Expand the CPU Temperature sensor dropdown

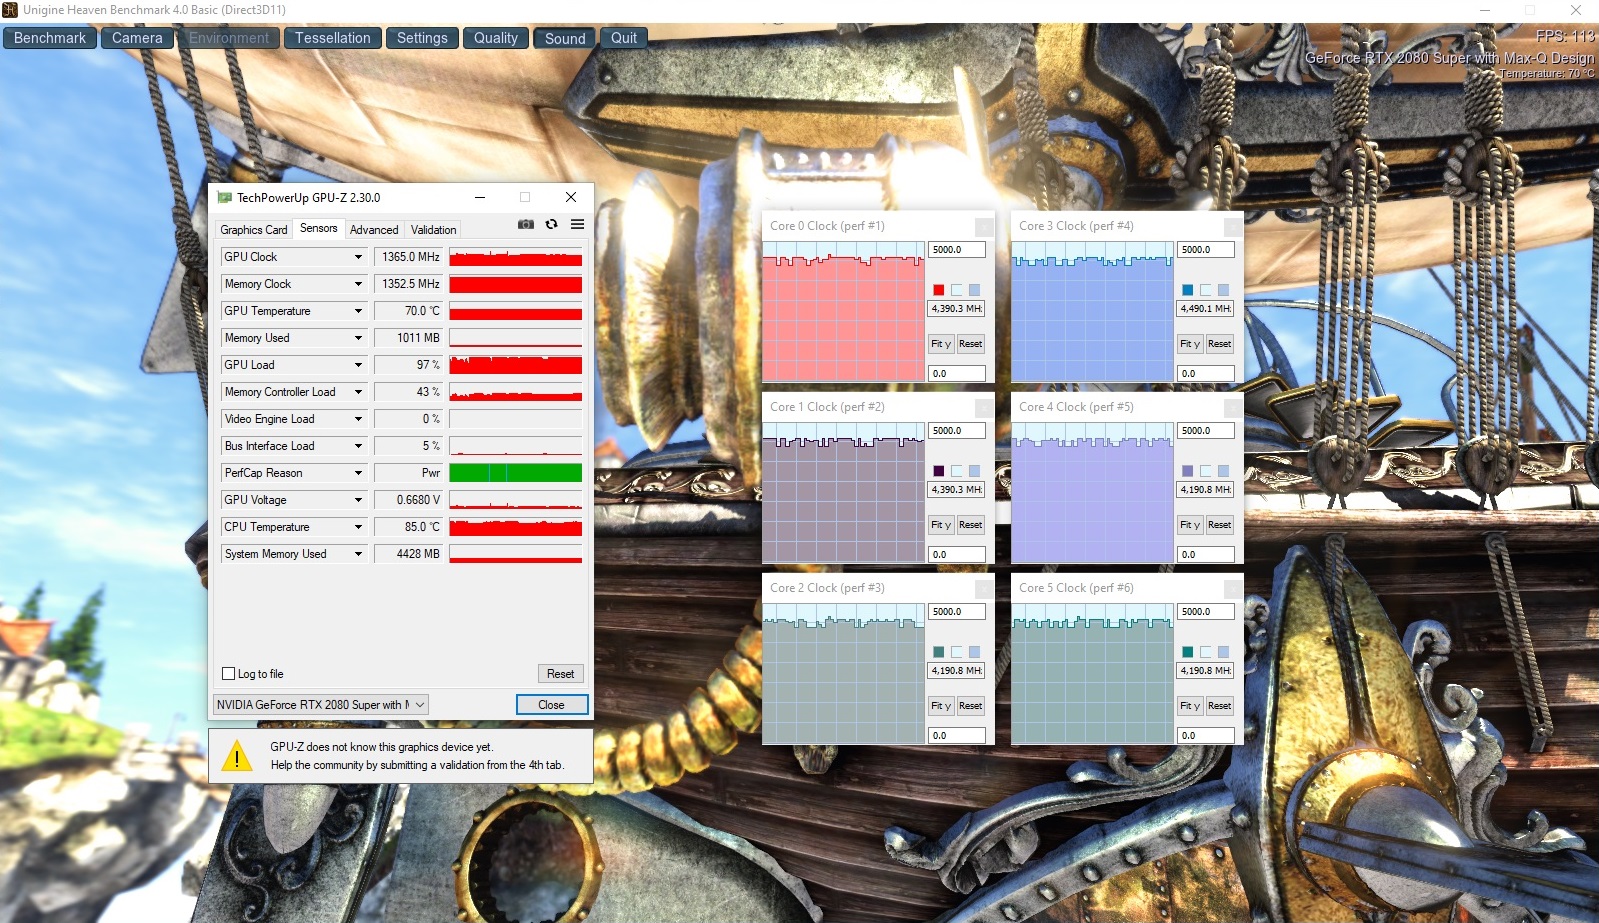click(x=358, y=527)
